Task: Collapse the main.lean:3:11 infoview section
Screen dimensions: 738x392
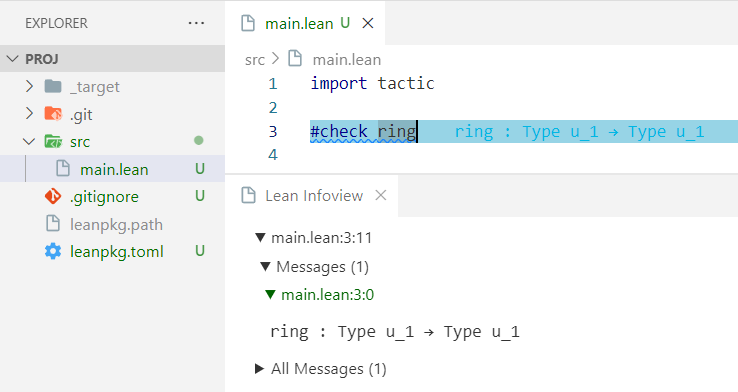Action: [260, 238]
